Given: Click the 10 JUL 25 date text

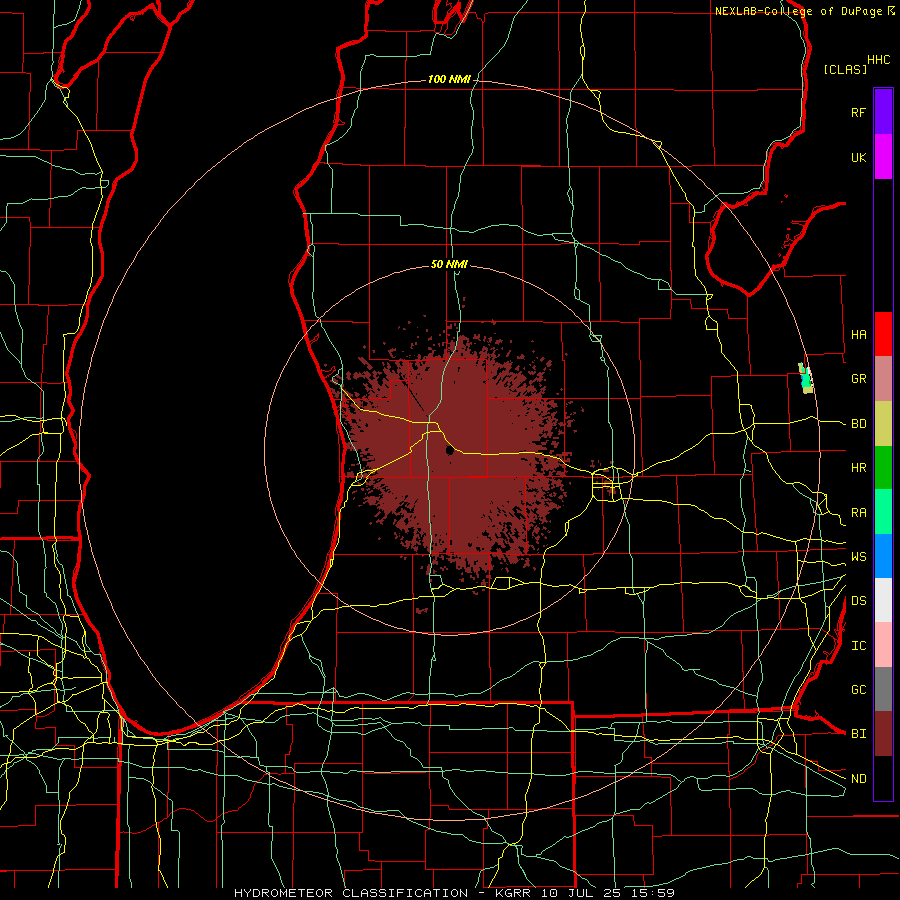Looking at the screenshot, I should (x=582, y=893).
